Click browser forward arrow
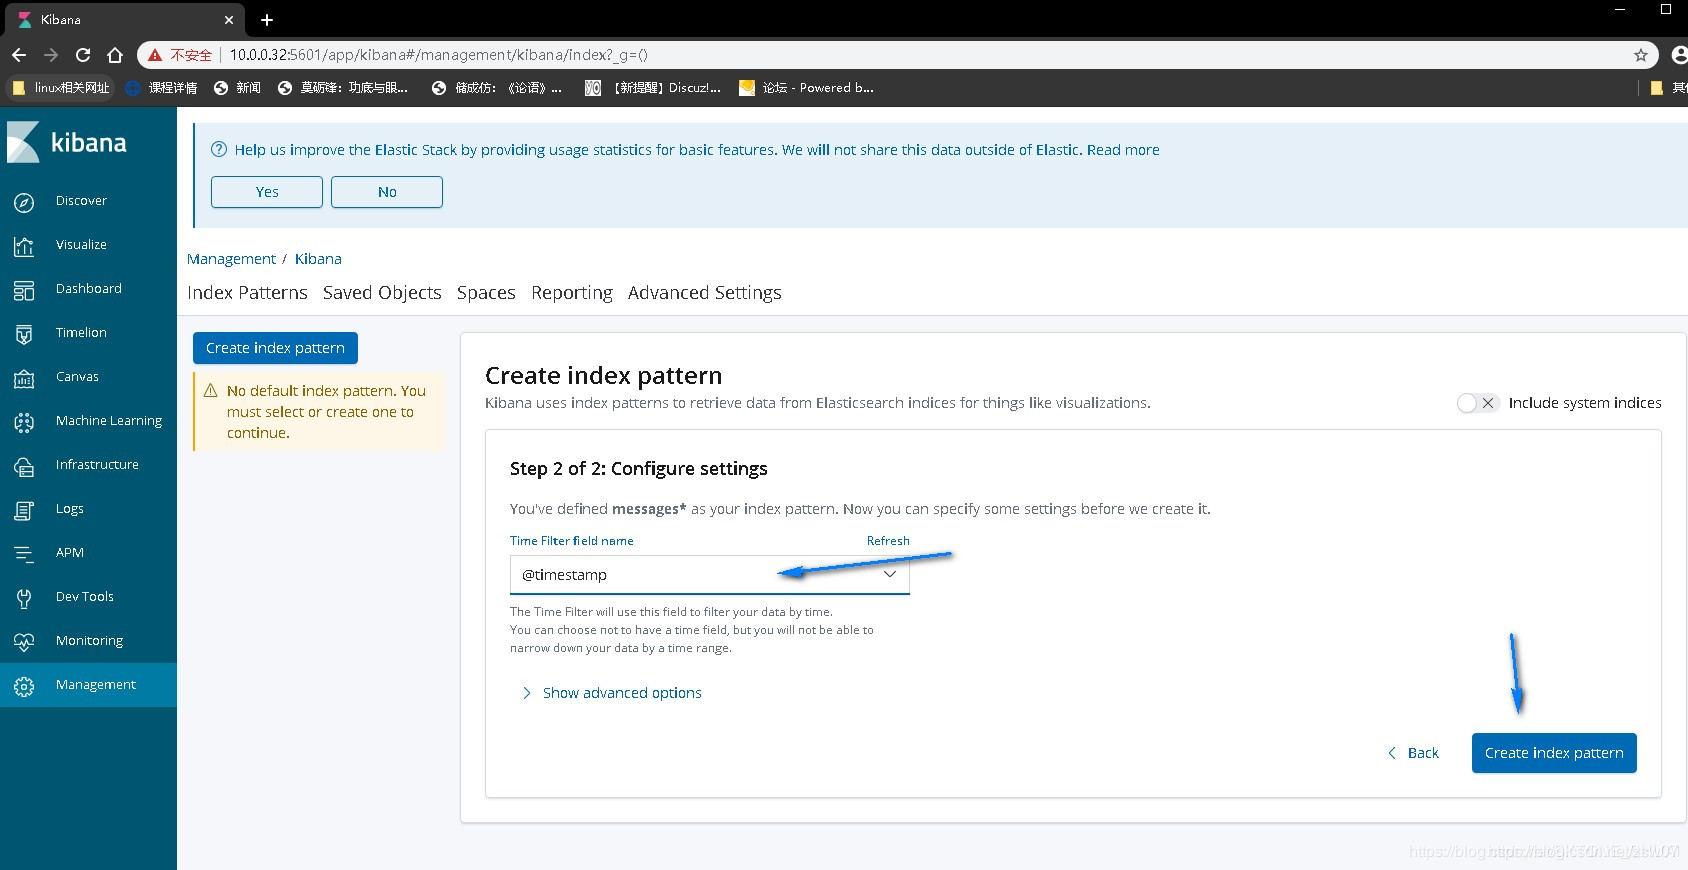The image size is (1688, 870). click(x=51, y=55)
